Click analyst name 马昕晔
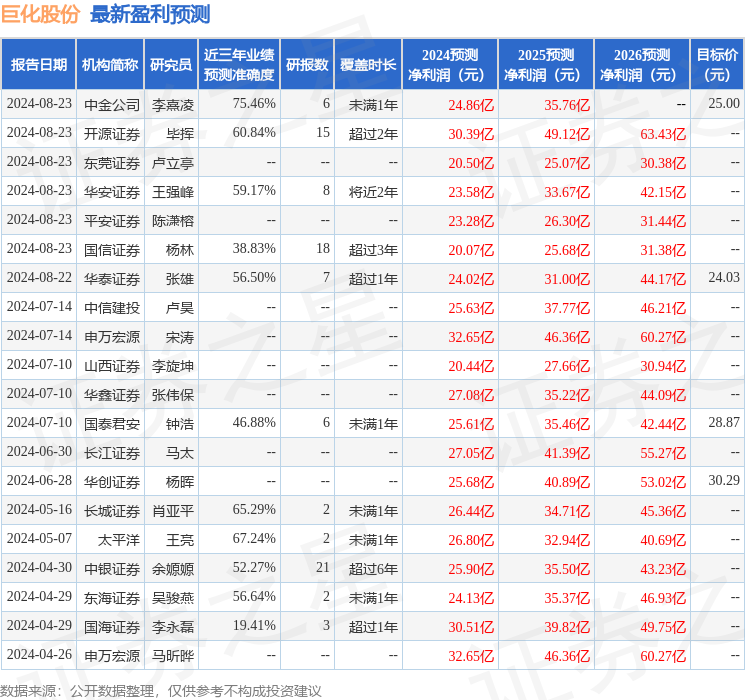 tap(173, 656)
